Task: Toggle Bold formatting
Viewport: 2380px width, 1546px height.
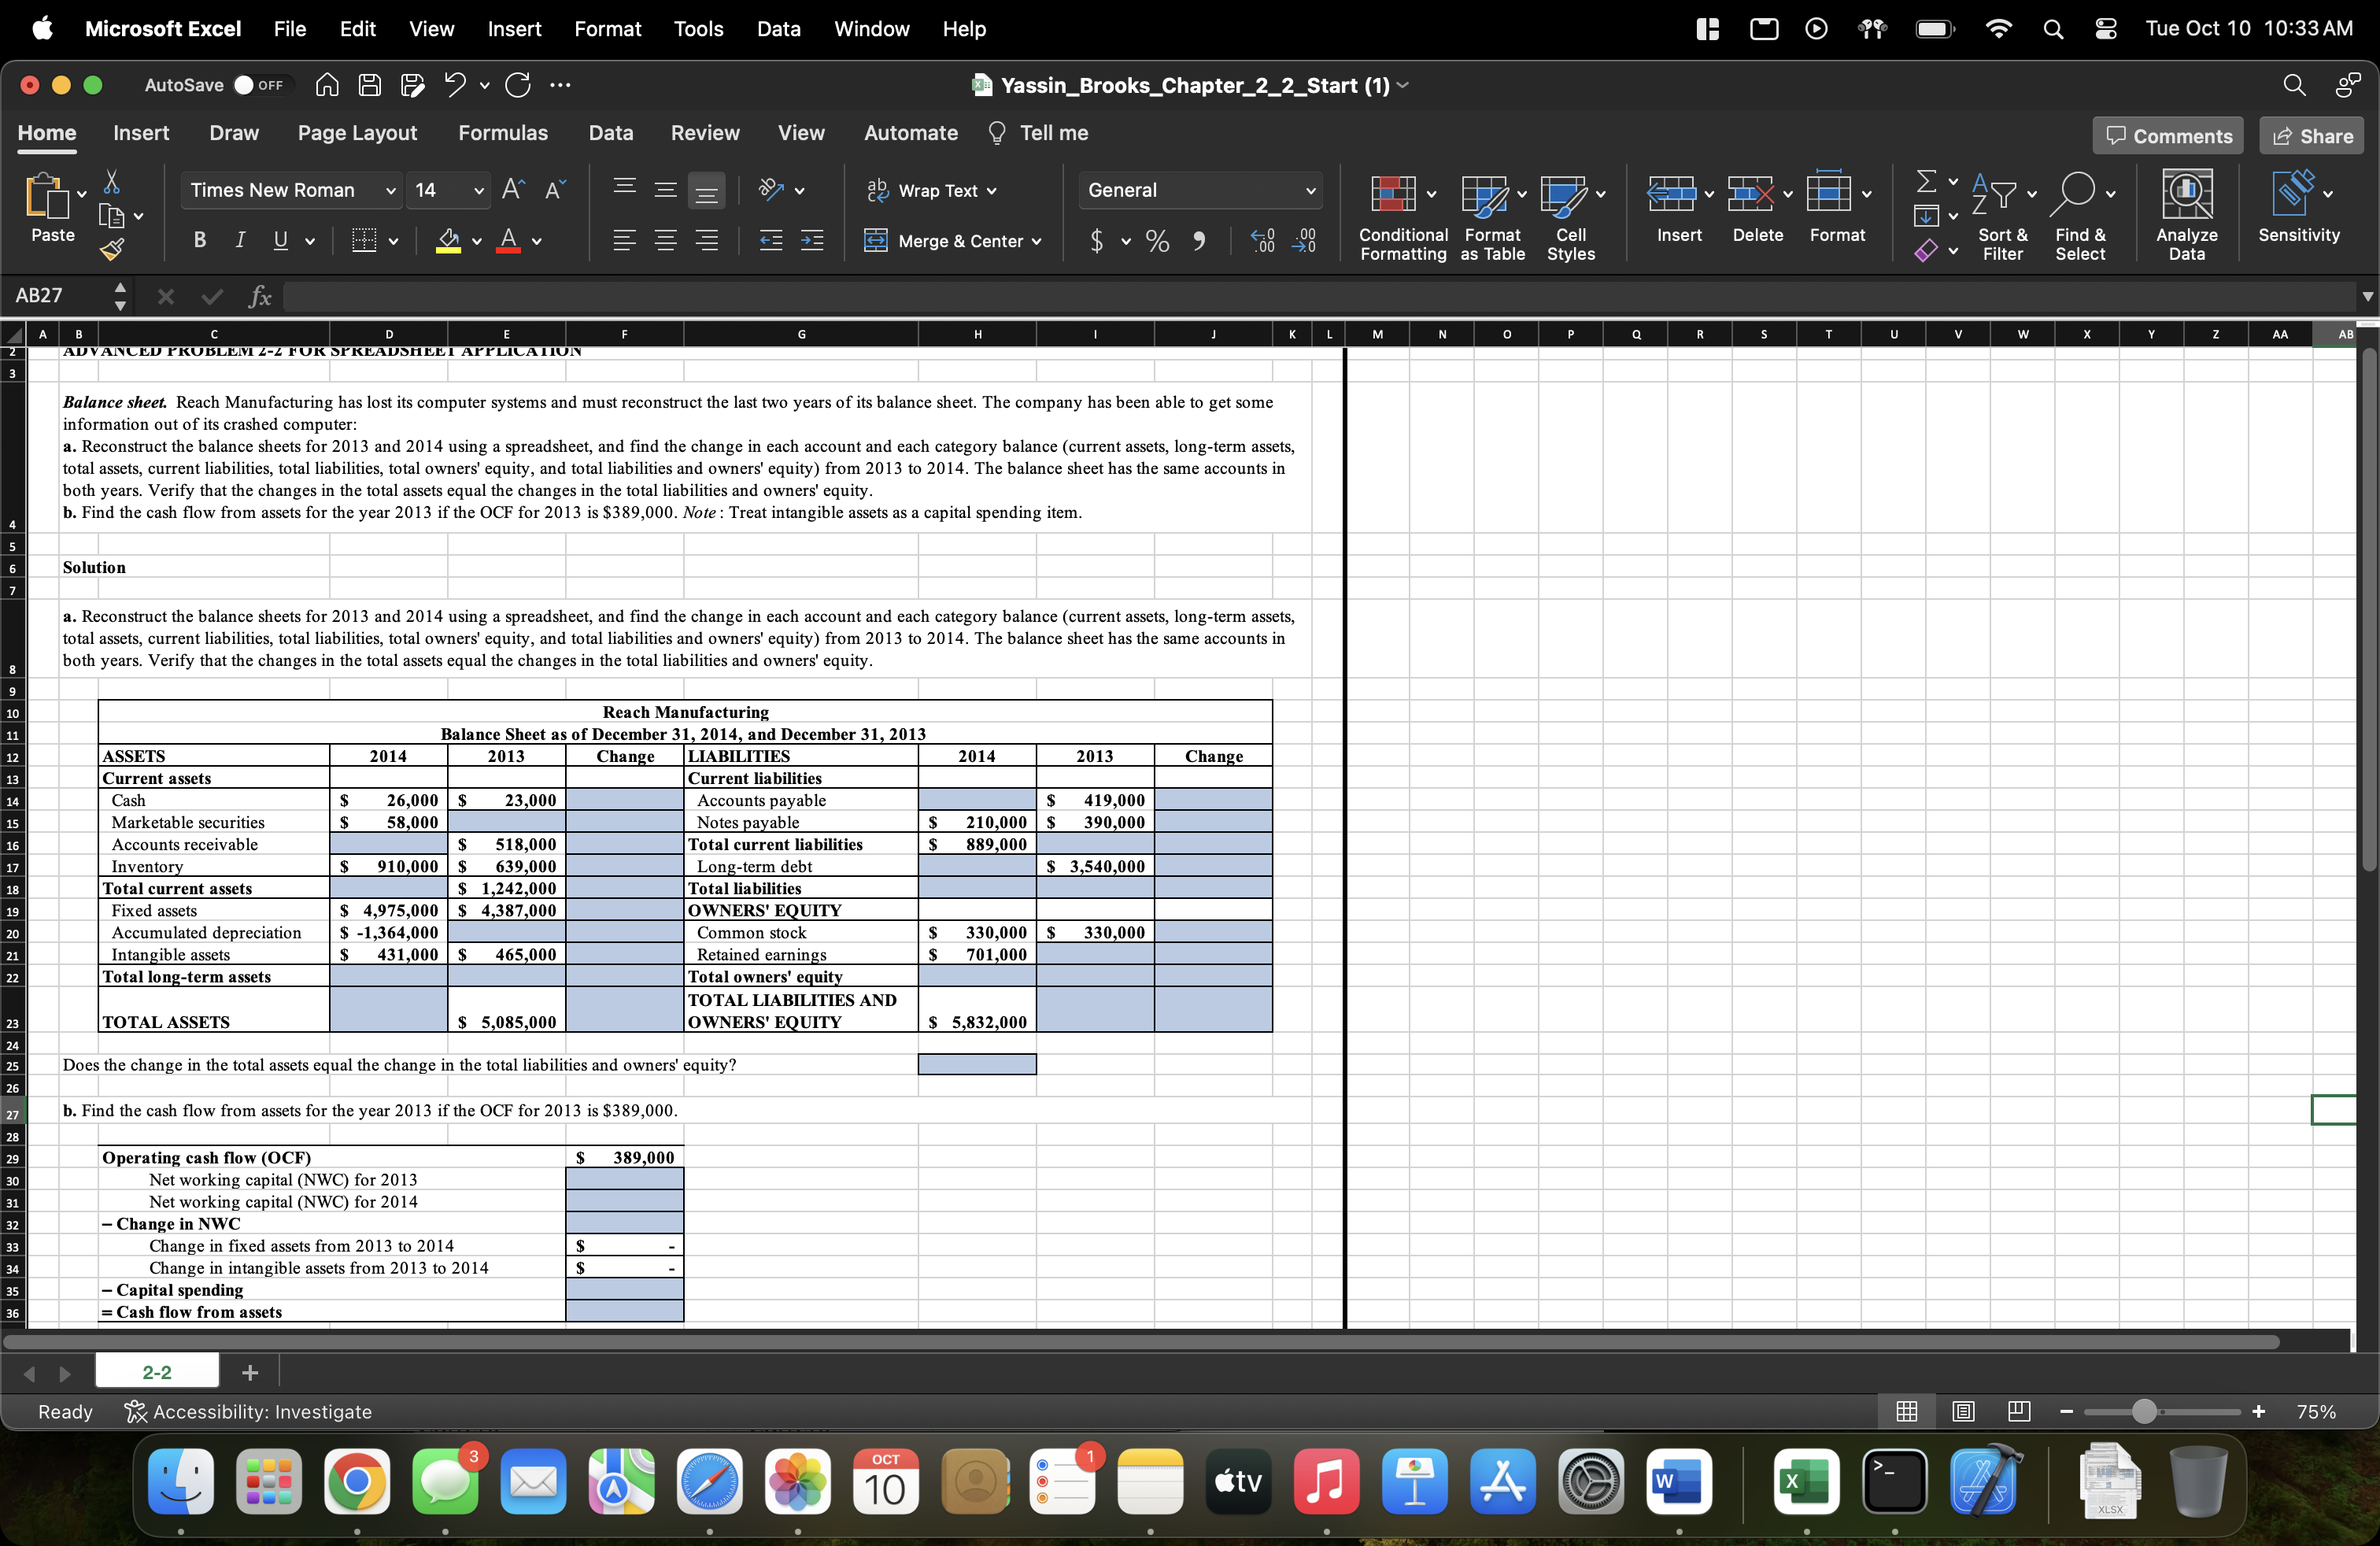Action: 200,240
